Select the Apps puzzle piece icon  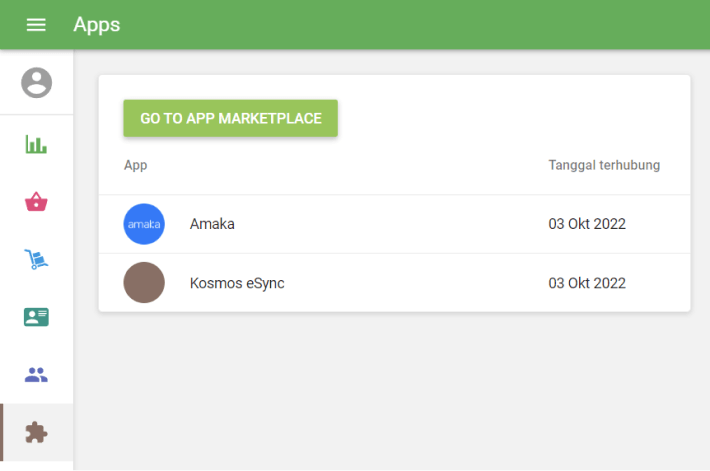pos(37,432)
